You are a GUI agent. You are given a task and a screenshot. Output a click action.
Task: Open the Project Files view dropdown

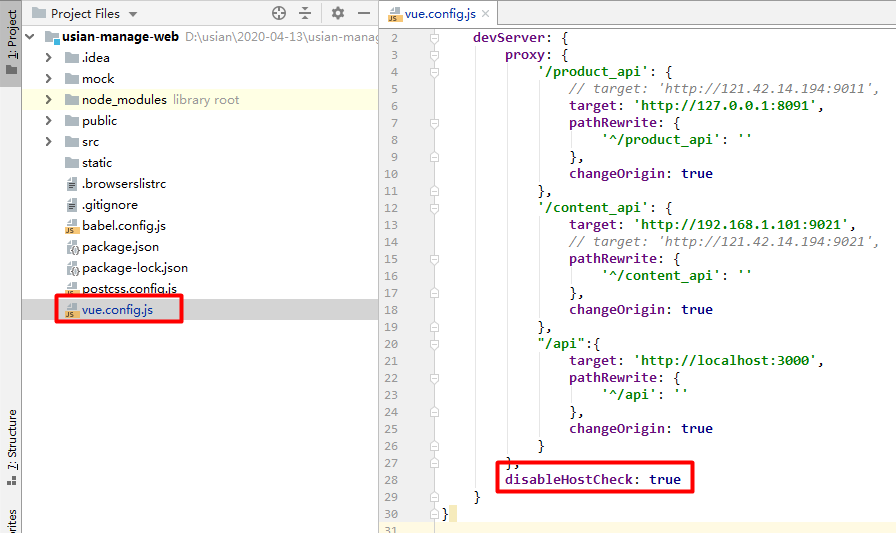(x=133, y=14)
